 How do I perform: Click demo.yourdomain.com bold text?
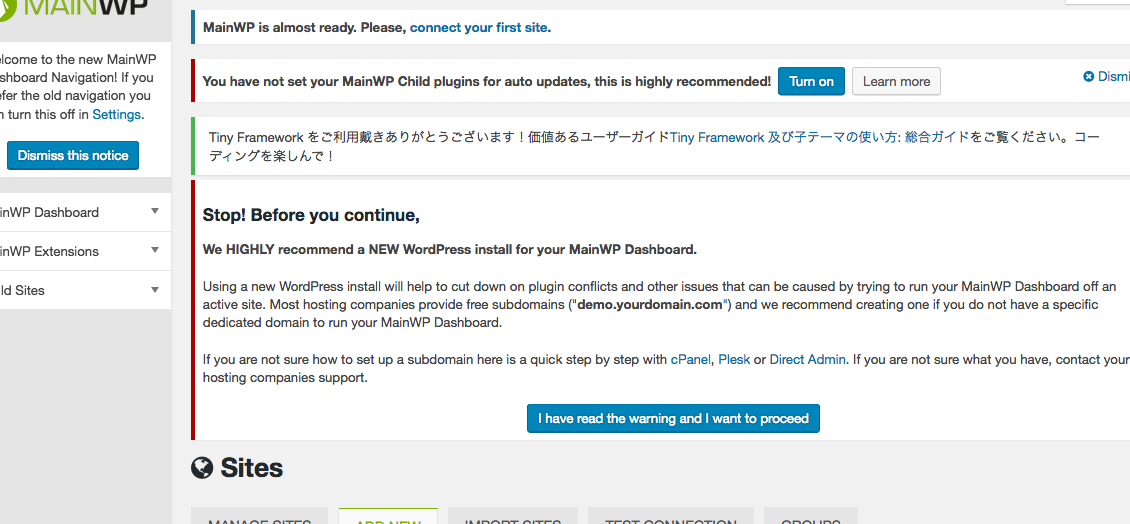(649, 304)
